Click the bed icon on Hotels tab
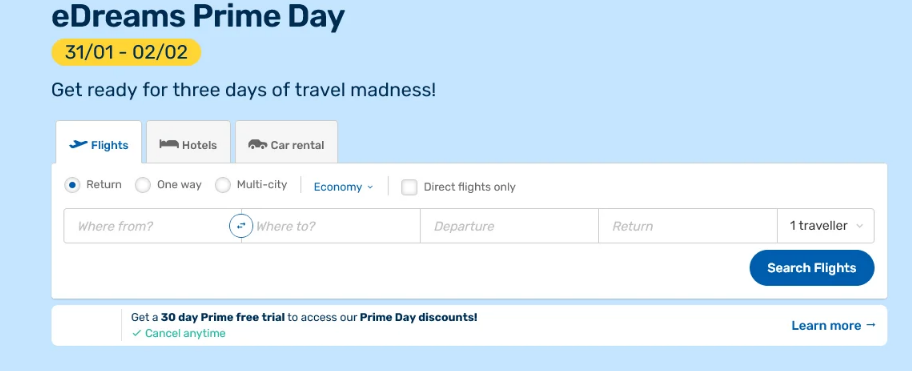This screenshot has width=912, height=371. tap(169, 144)
